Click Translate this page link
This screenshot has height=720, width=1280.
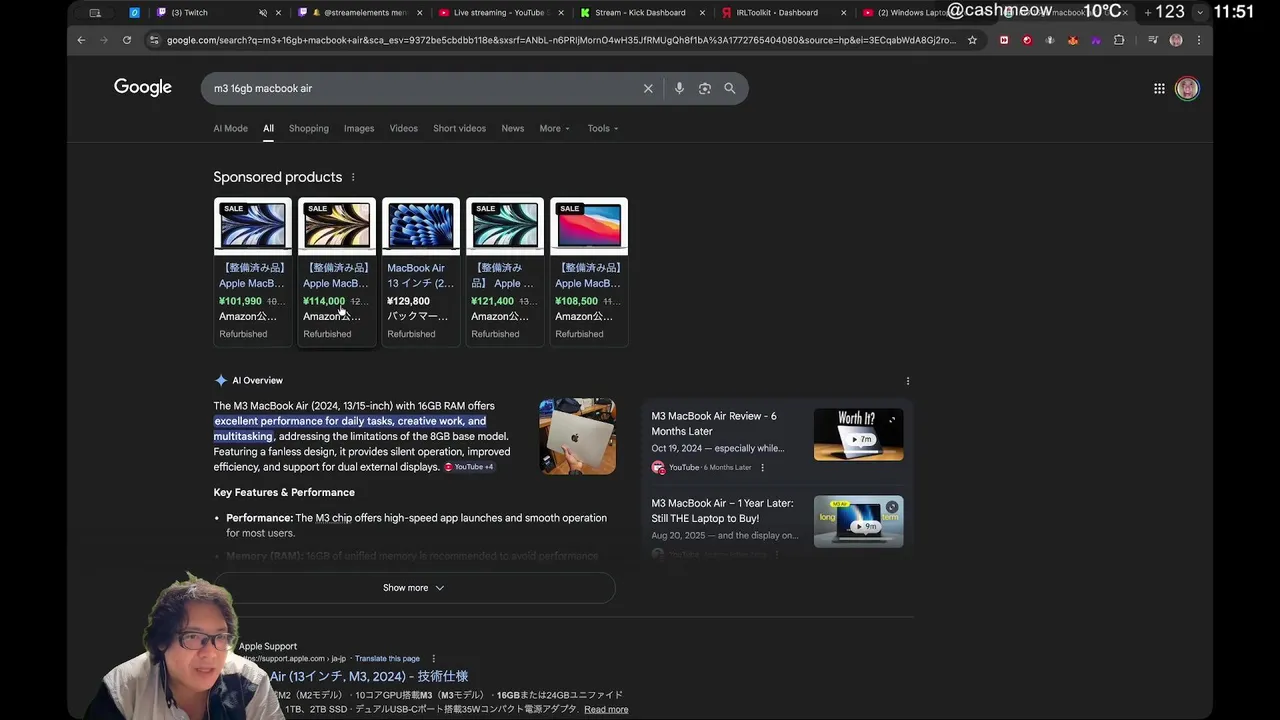pos(387,659)
